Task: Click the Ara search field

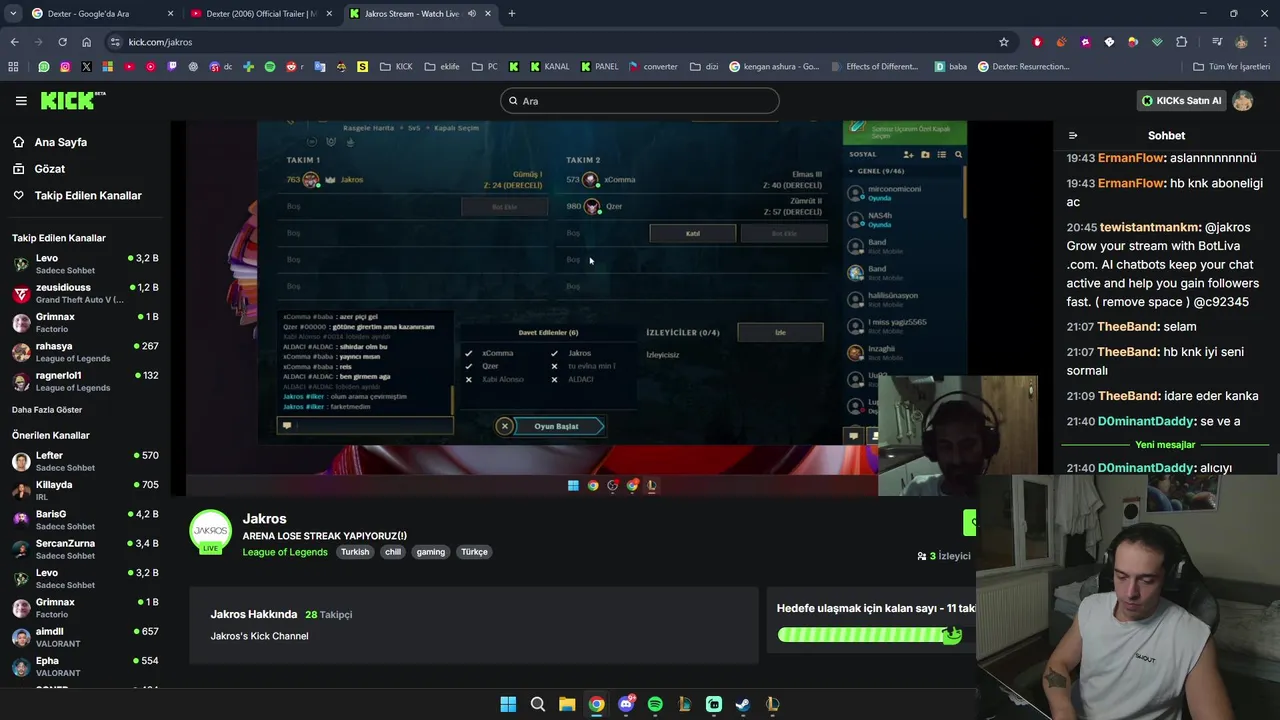Action: coord(640,101)
